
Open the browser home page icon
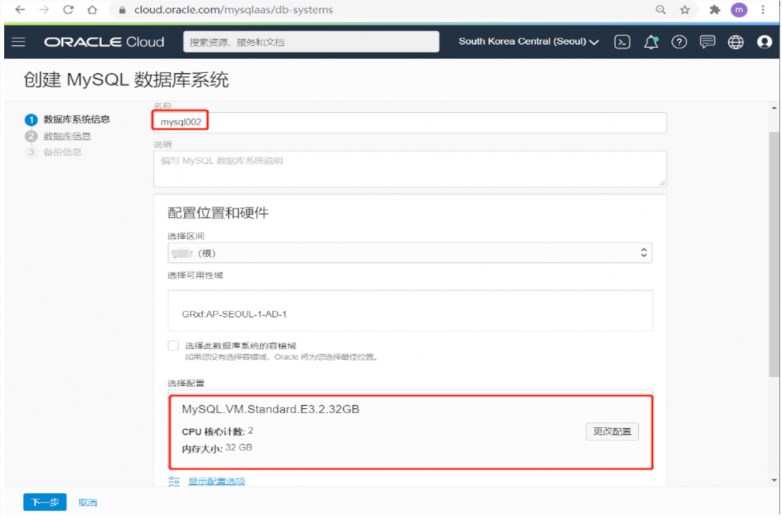tap(92, 9)
